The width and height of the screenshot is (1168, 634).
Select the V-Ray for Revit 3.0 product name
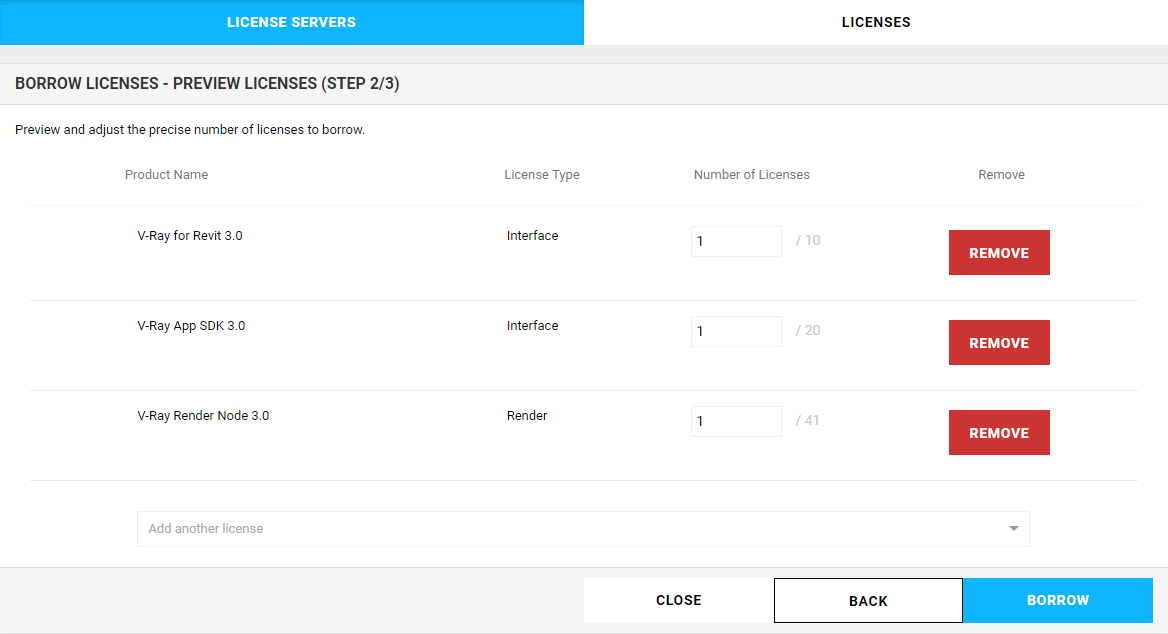(x=190, y=235)
